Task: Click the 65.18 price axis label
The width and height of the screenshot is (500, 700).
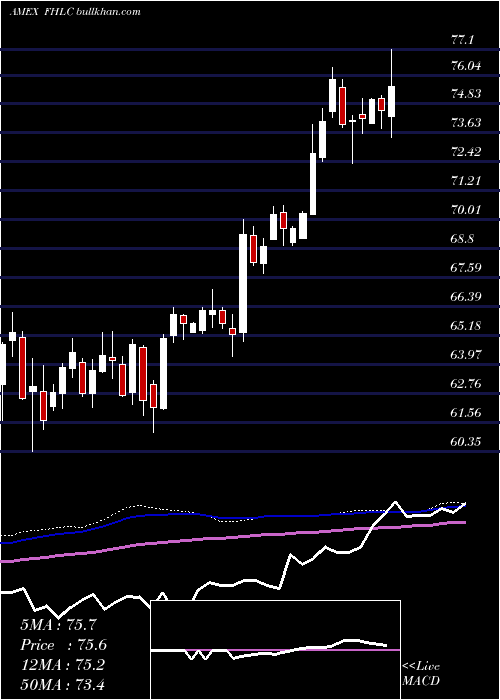Action: click(x=466, y=325)
